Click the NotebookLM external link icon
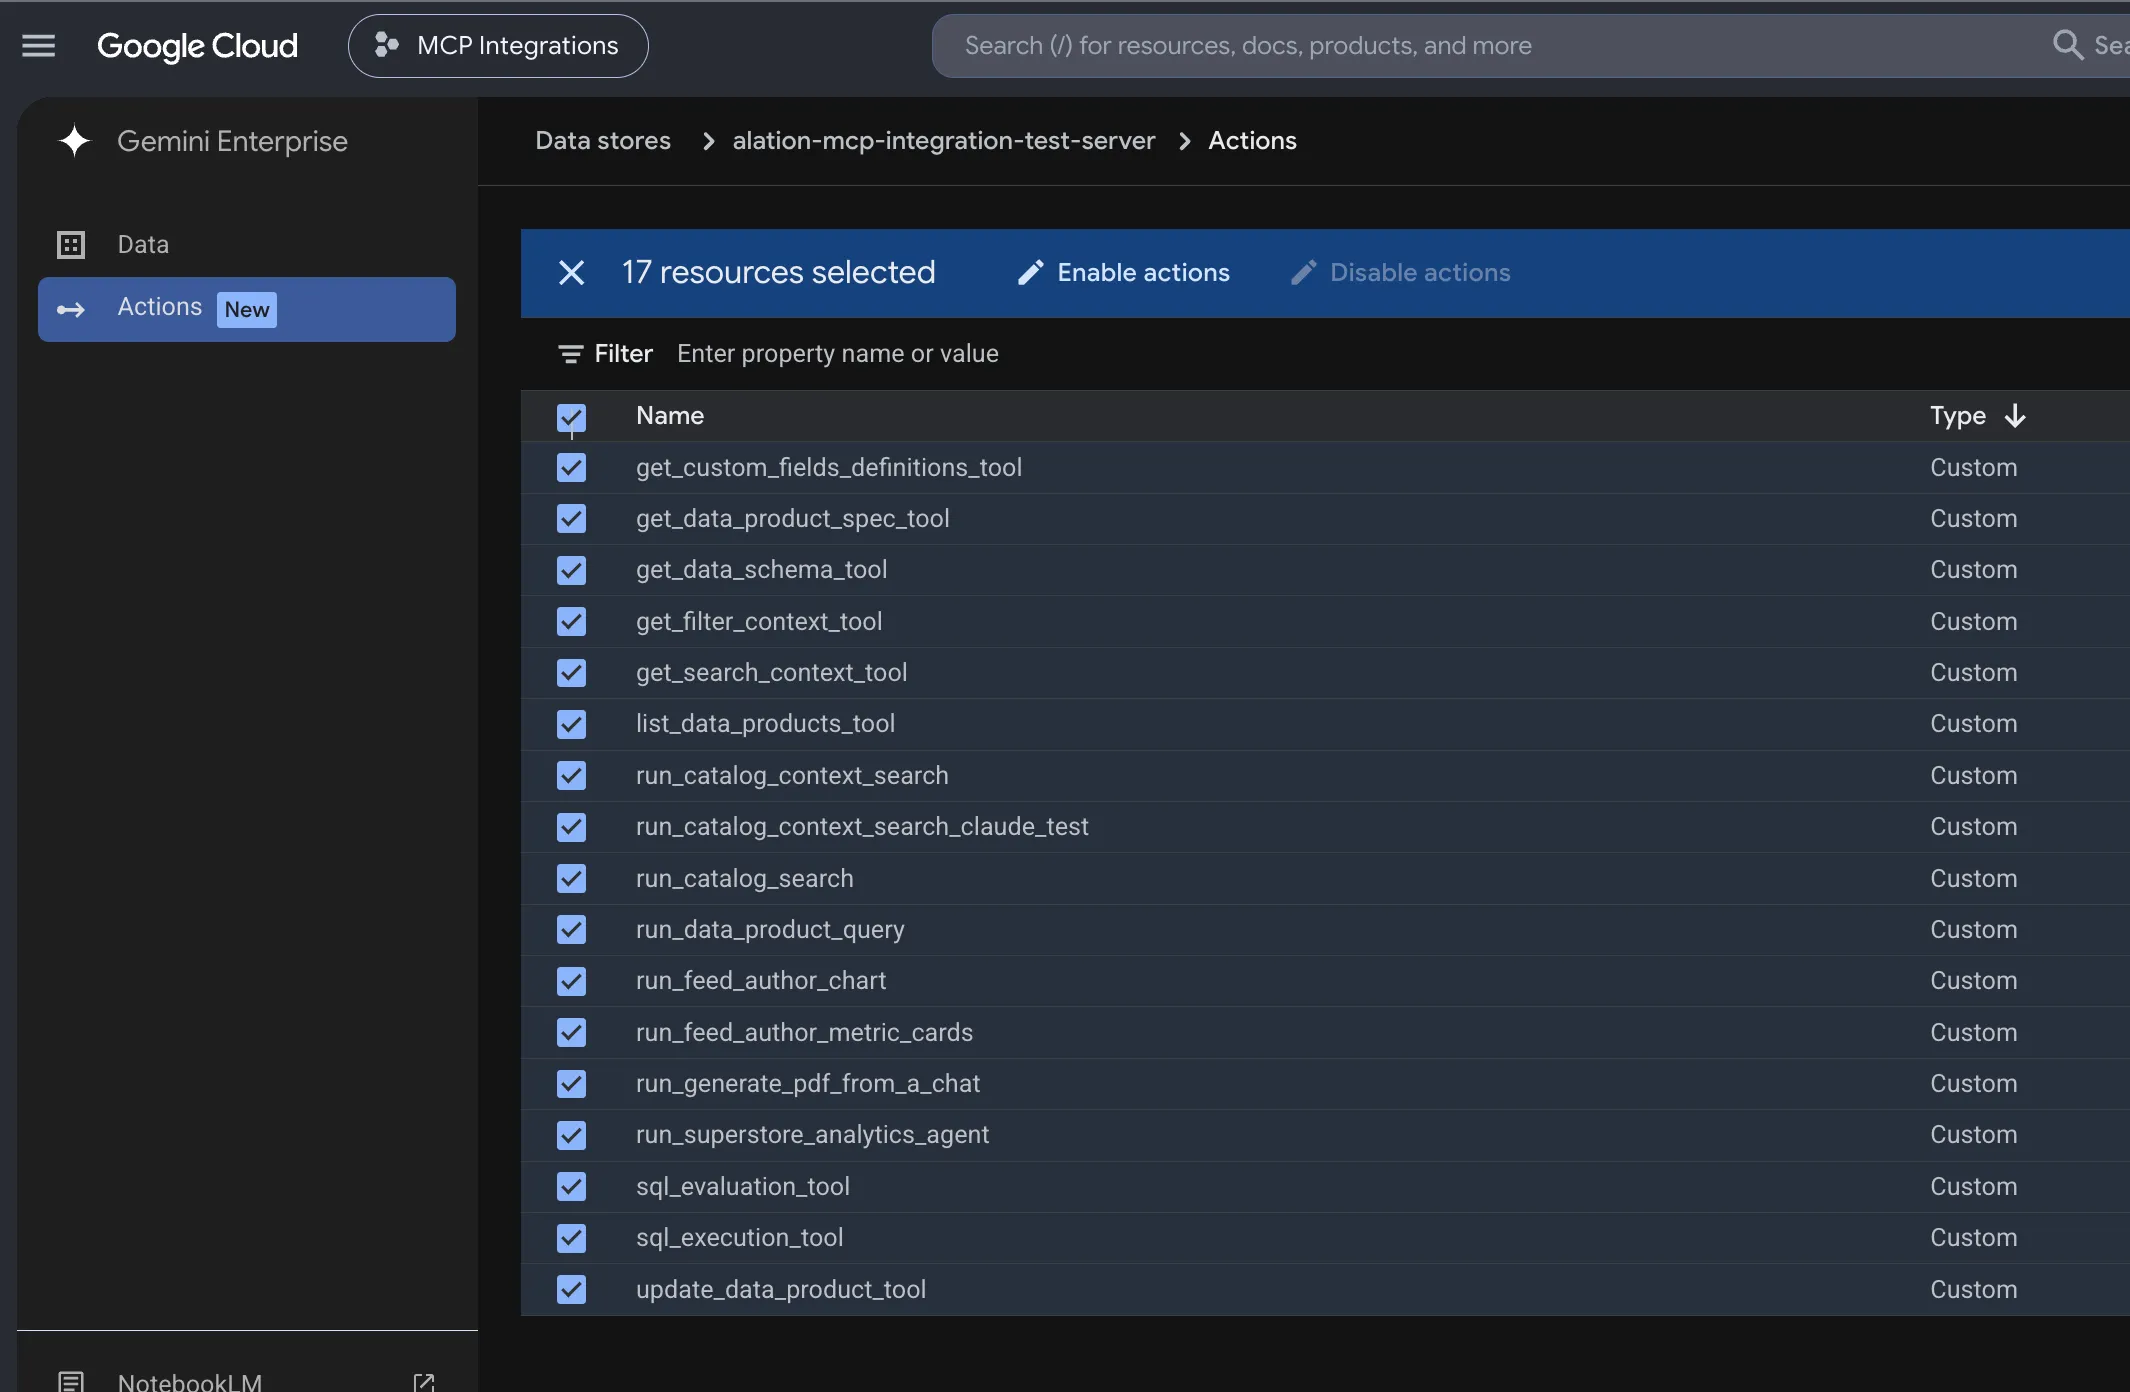The height and width of the screenshot is (1392, 2130). (x=424, y=1382)
